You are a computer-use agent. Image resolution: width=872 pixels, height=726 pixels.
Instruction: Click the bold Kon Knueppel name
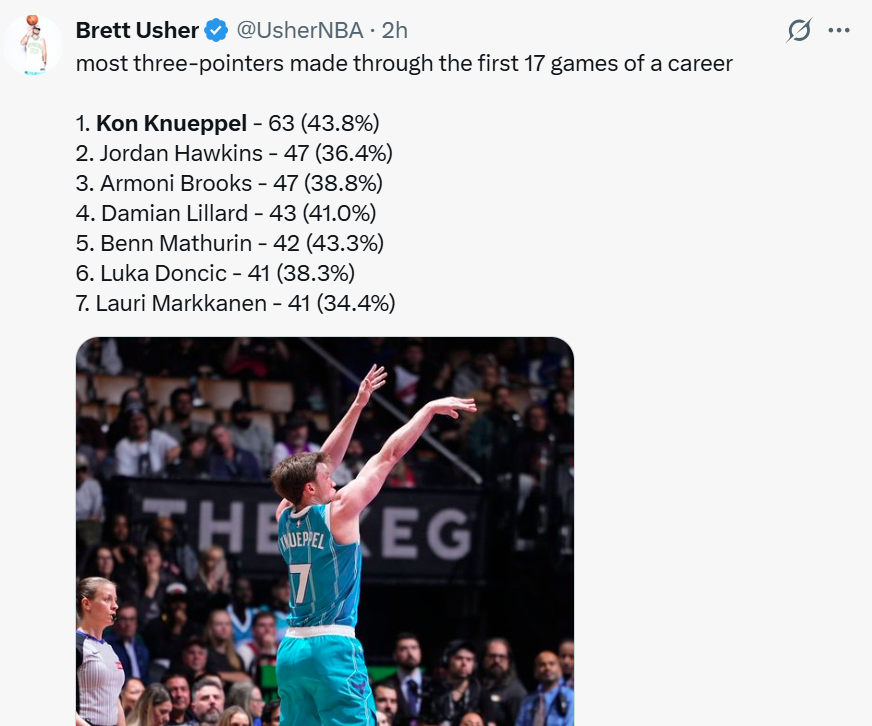[x=171, y=124]
